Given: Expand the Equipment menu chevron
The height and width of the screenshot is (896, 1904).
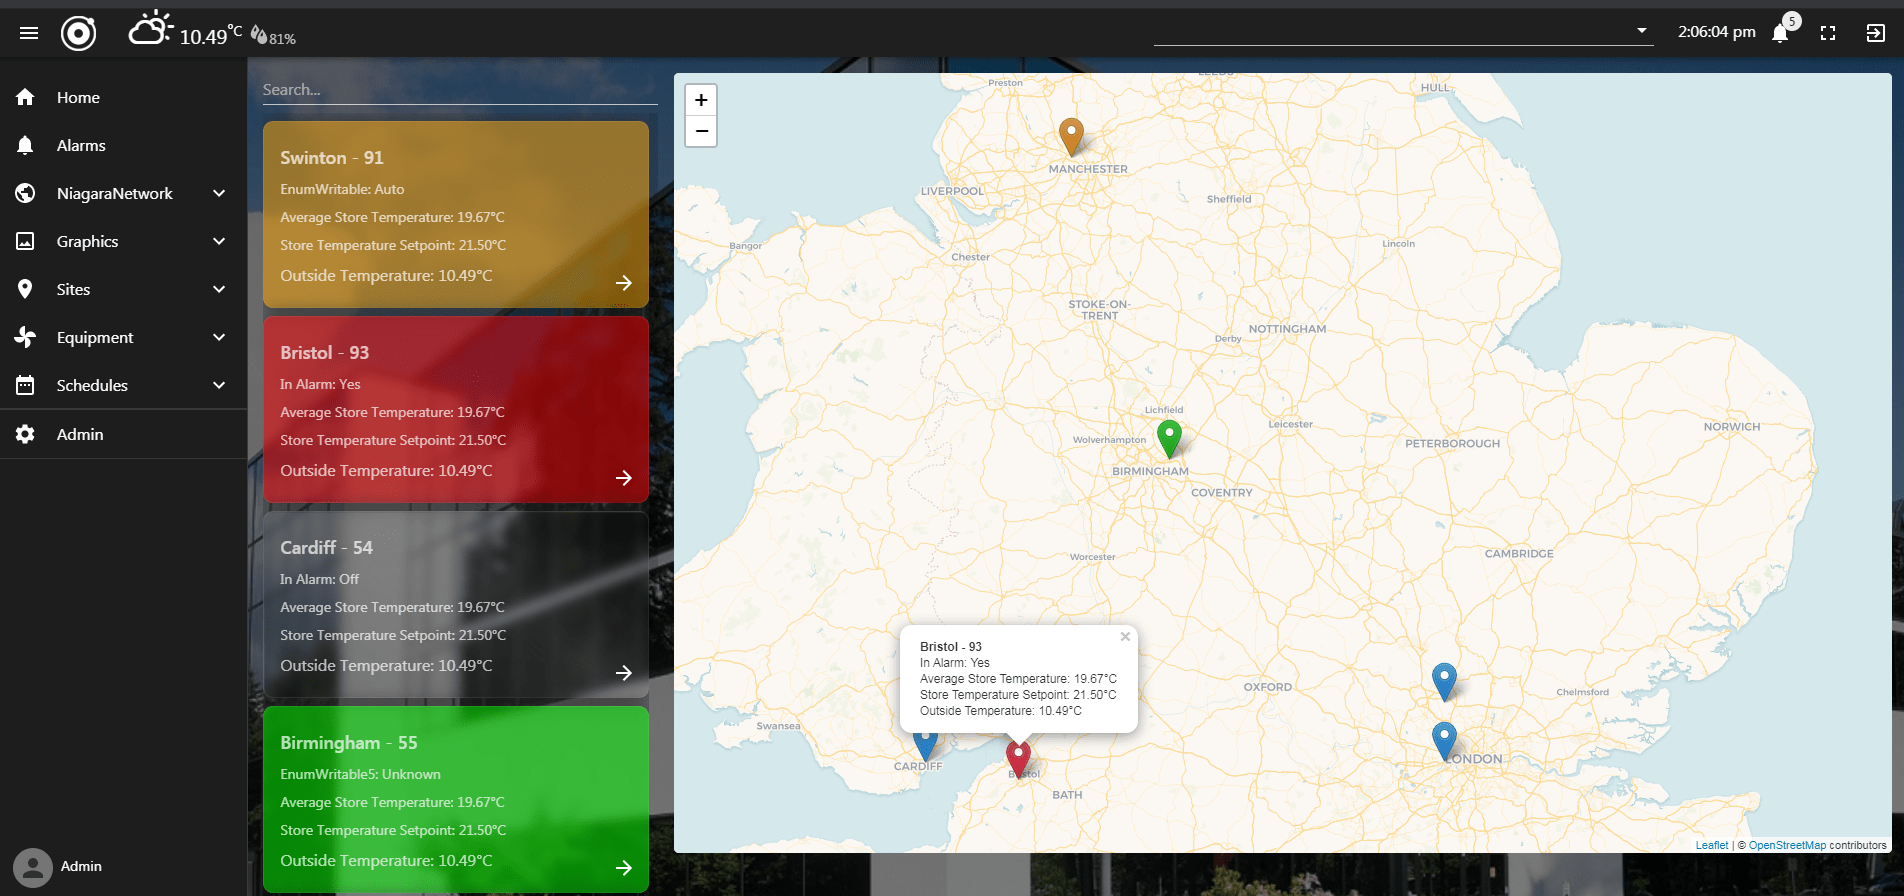Looking at the screenshot, I should [219, 337].
